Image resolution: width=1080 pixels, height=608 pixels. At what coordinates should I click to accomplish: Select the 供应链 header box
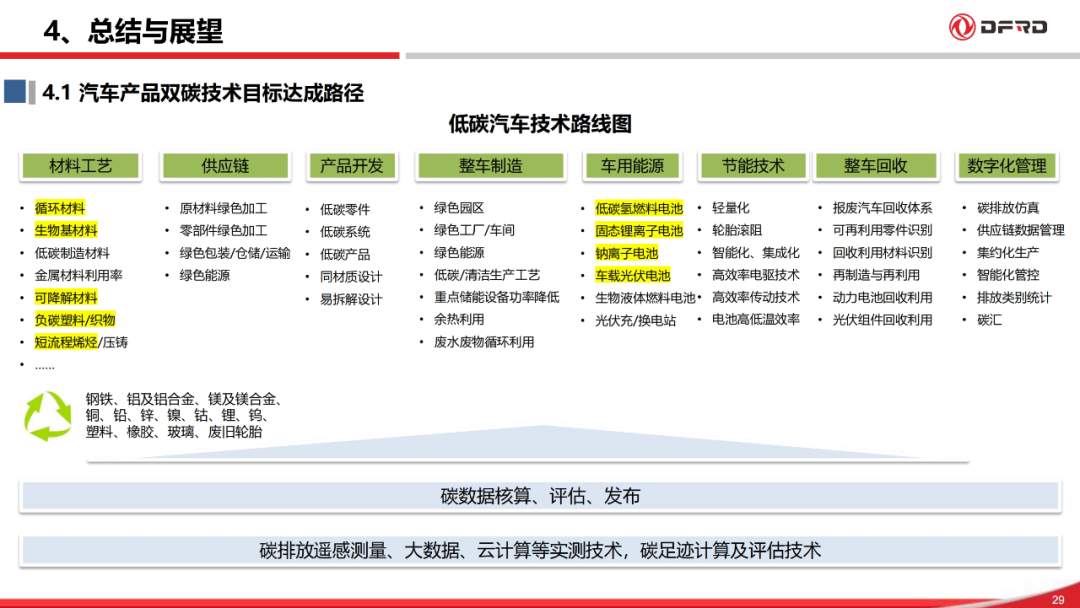click(224, 166)
